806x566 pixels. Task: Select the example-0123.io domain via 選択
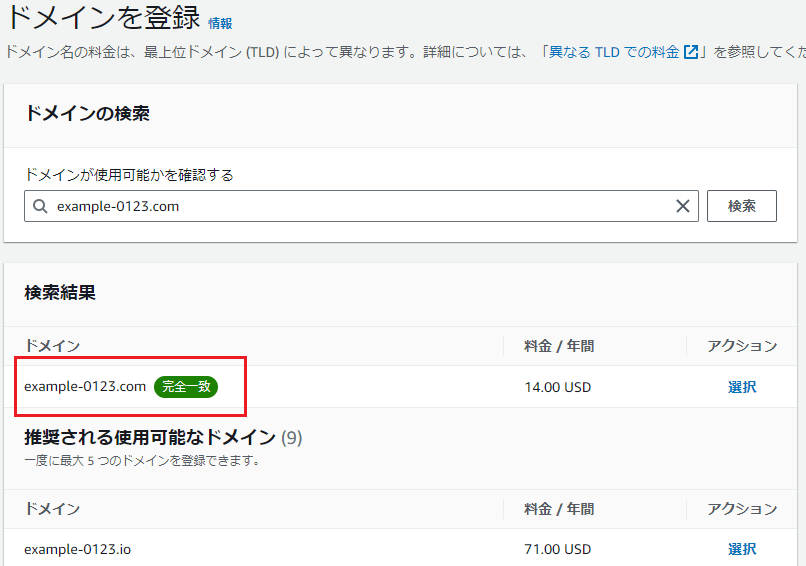coord(742,549)
